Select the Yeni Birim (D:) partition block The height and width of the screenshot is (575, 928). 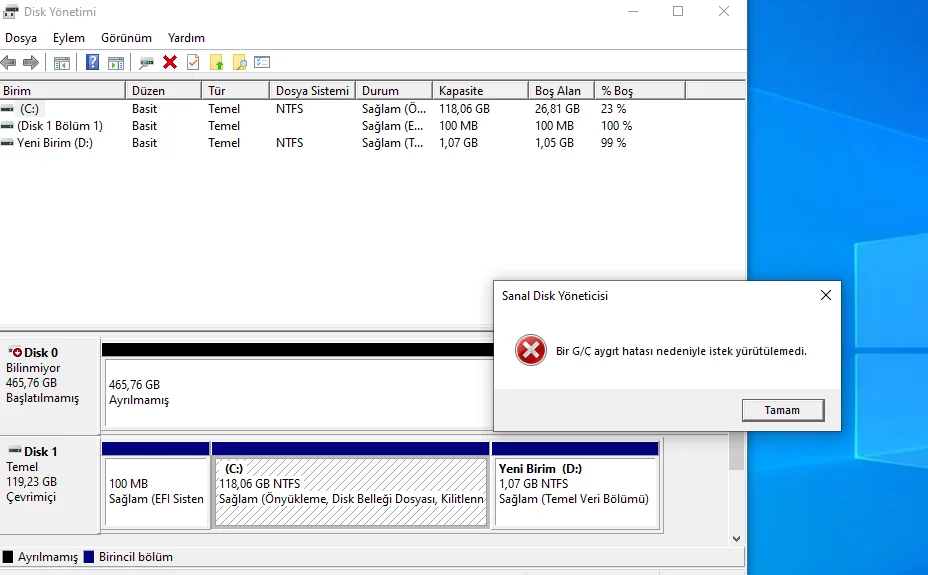tap(575, 492)
